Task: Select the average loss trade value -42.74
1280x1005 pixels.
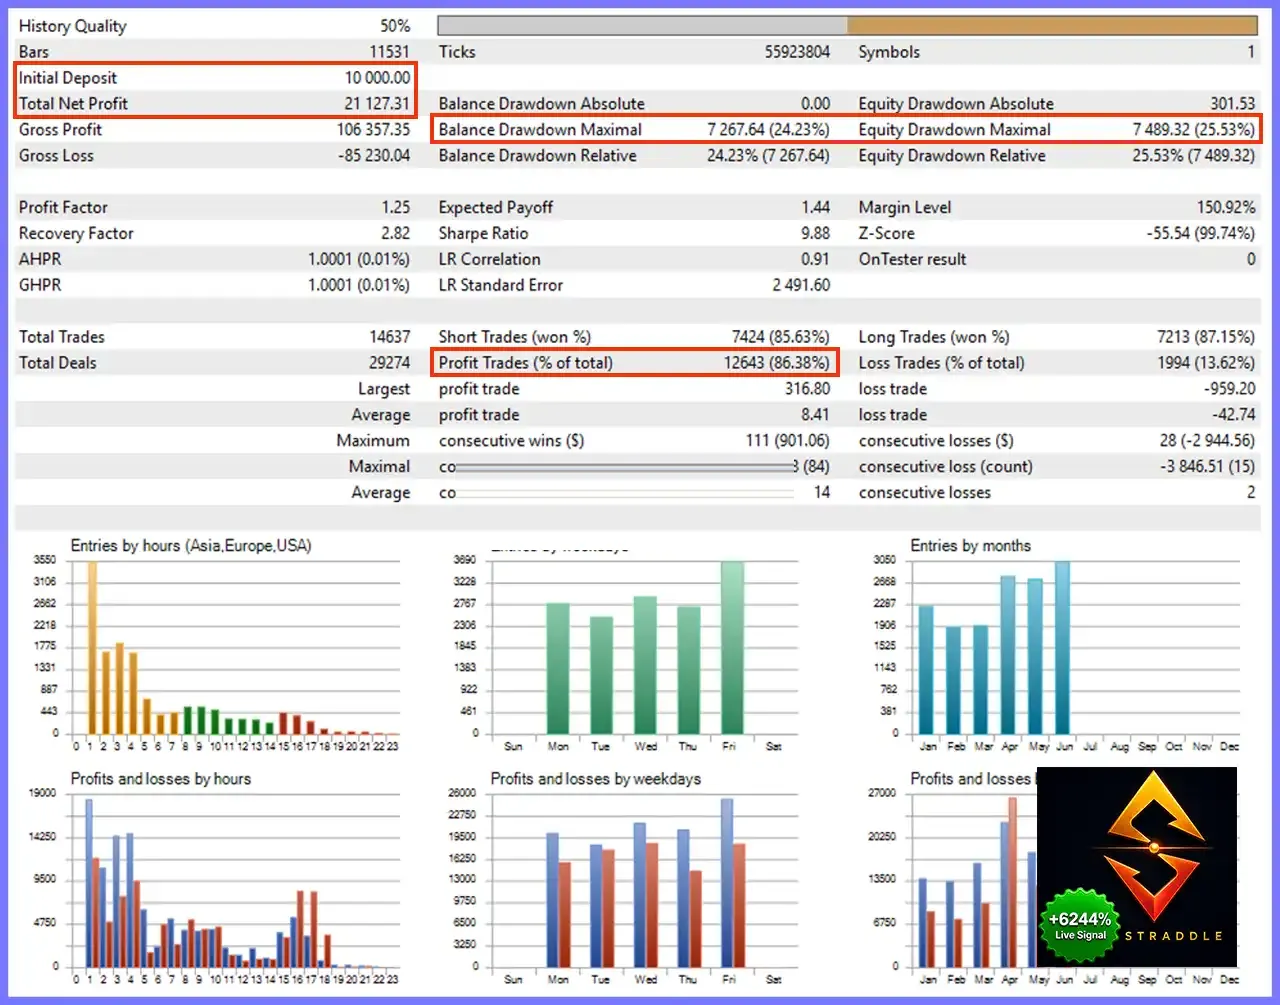Action: [x=1233, y=416]
